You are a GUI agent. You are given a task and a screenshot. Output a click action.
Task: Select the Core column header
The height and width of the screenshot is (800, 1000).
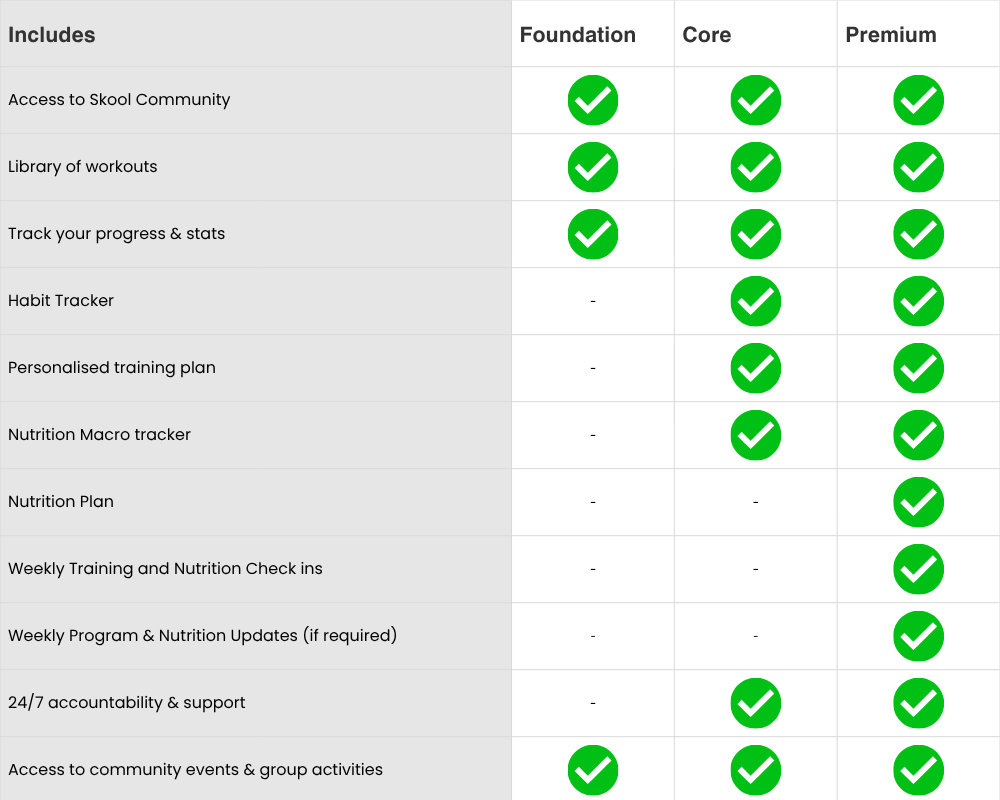pyautogui.click(x=707, y=35)
